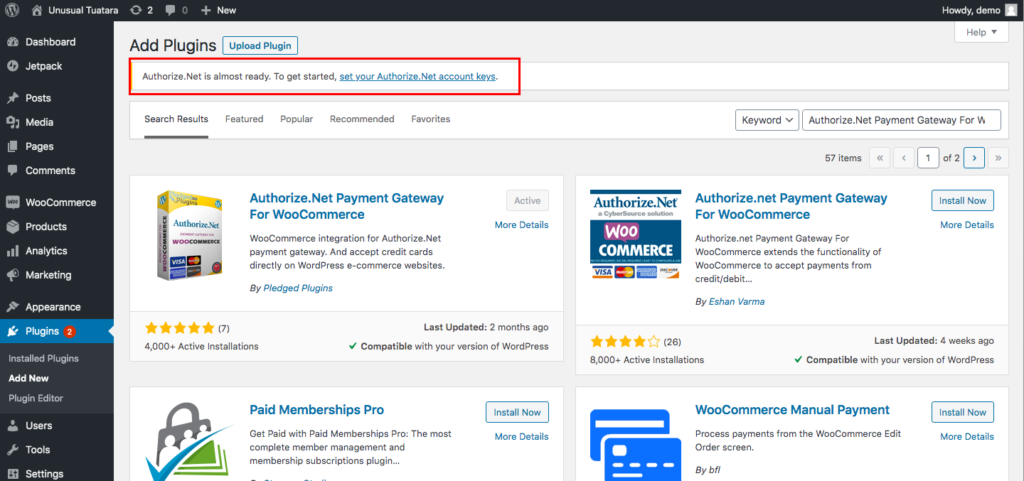Viewport: 1024px width, 481px height.
Task: Open Plugin Editor submenu item
Action: (36, 398)
